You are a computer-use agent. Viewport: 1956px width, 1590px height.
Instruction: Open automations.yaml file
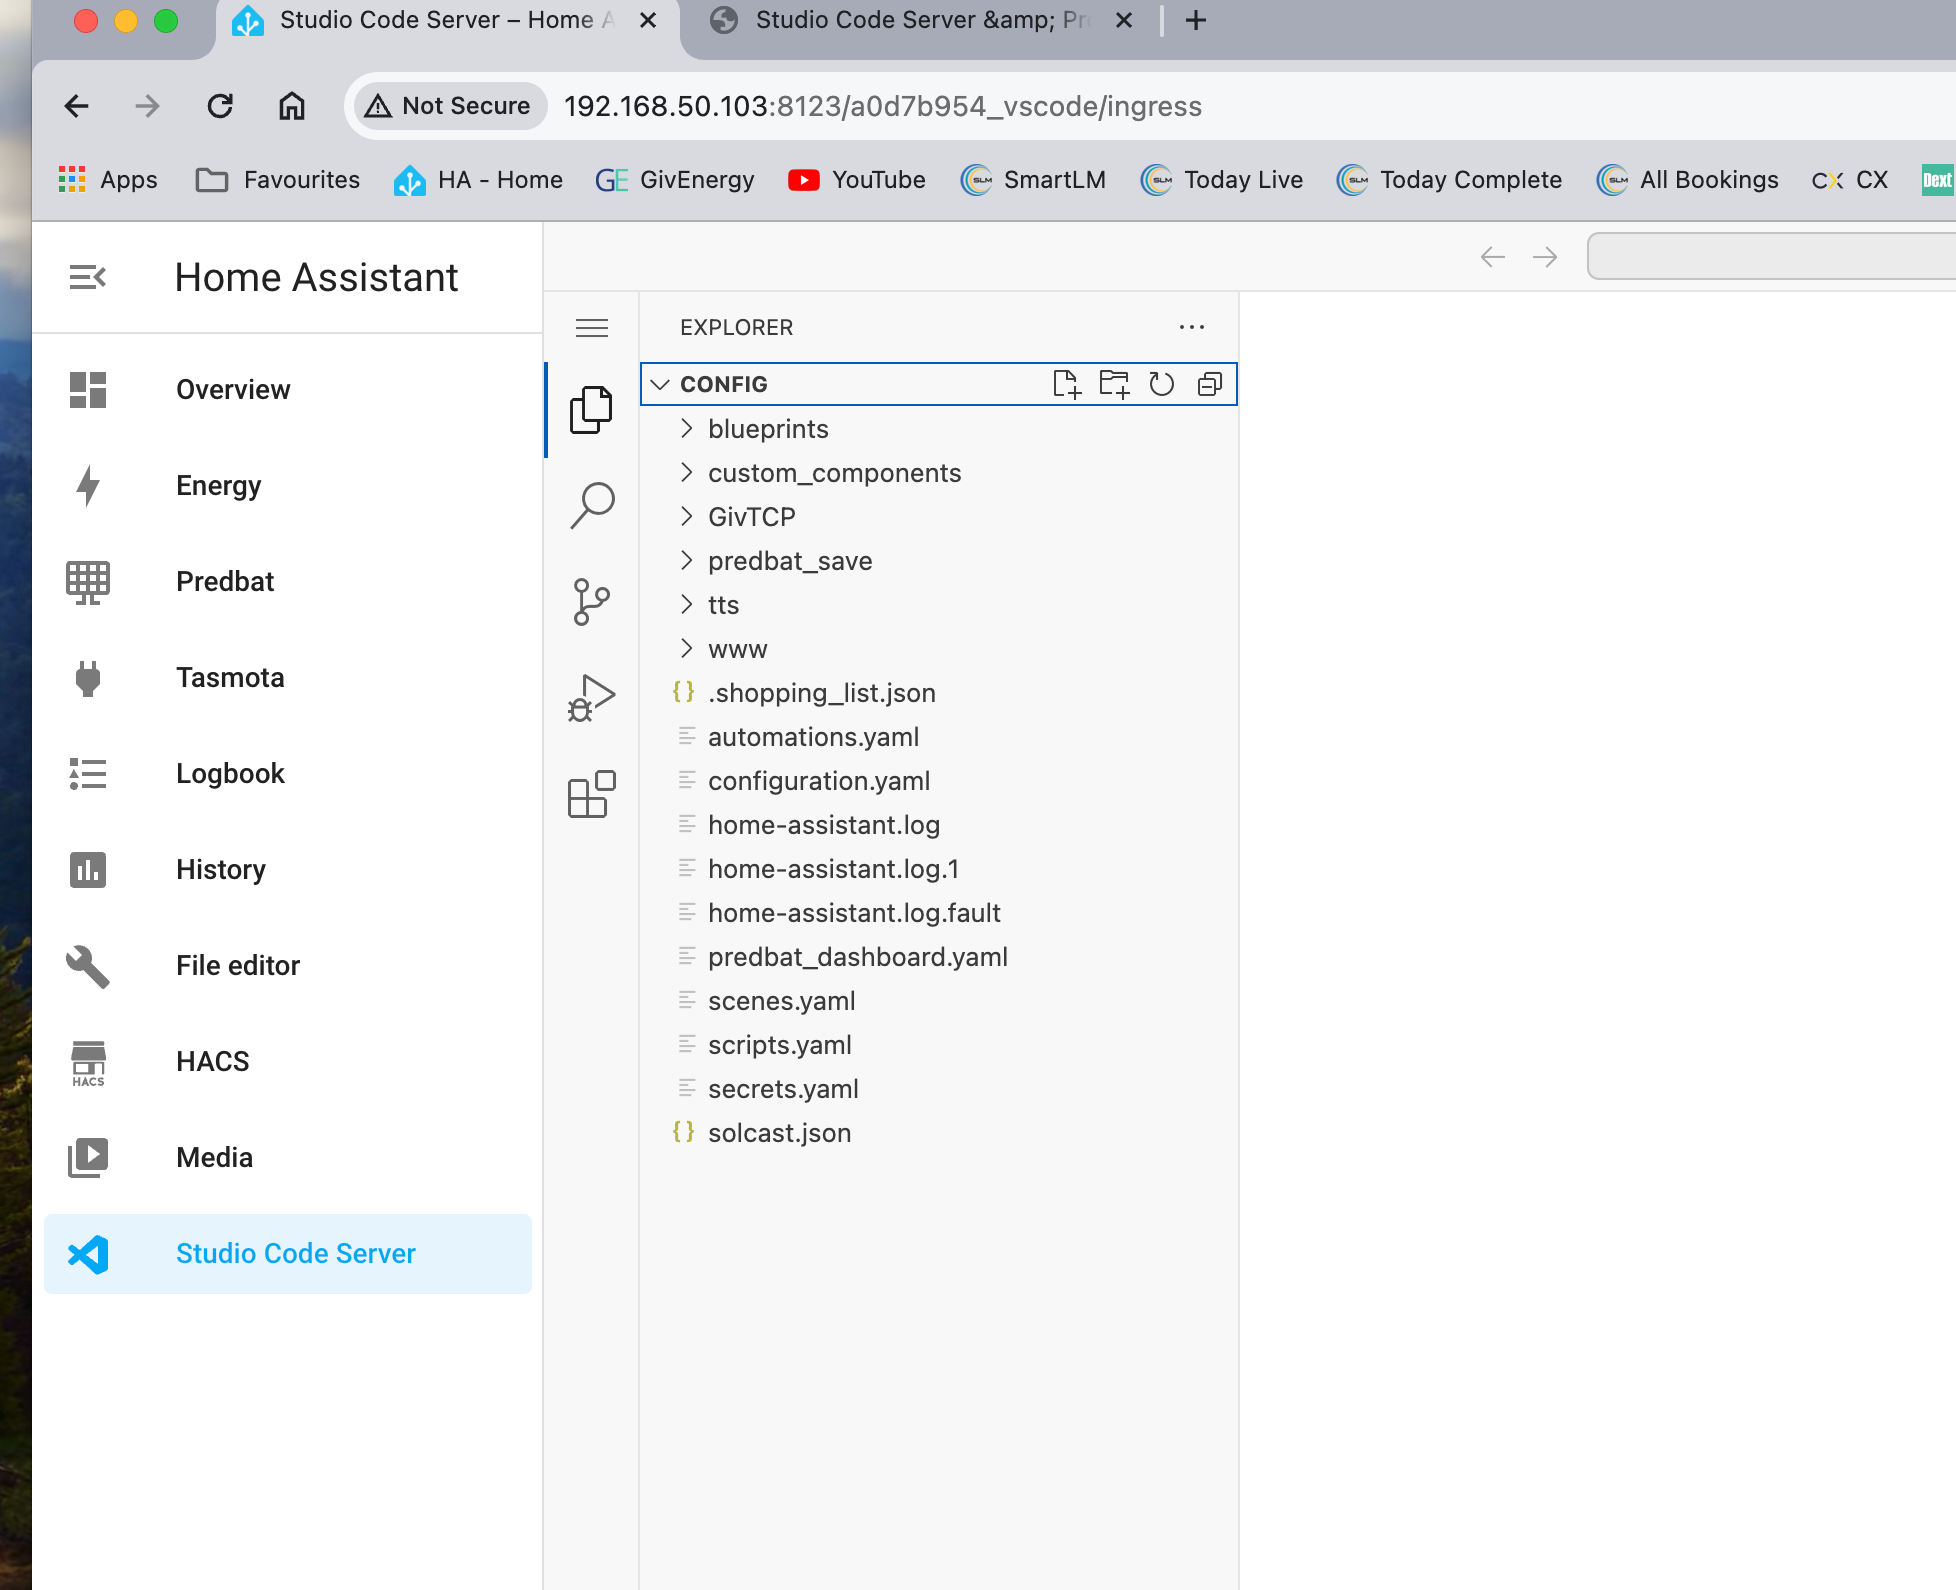[x=938, y=736]
